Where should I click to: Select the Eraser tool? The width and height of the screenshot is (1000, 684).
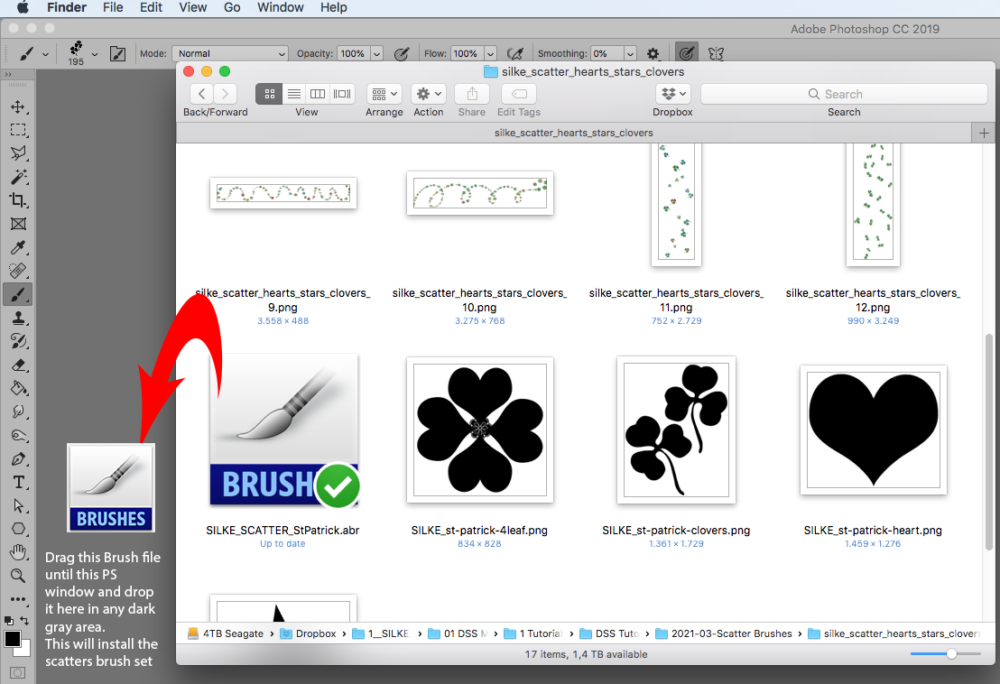(x=18, y=365)
